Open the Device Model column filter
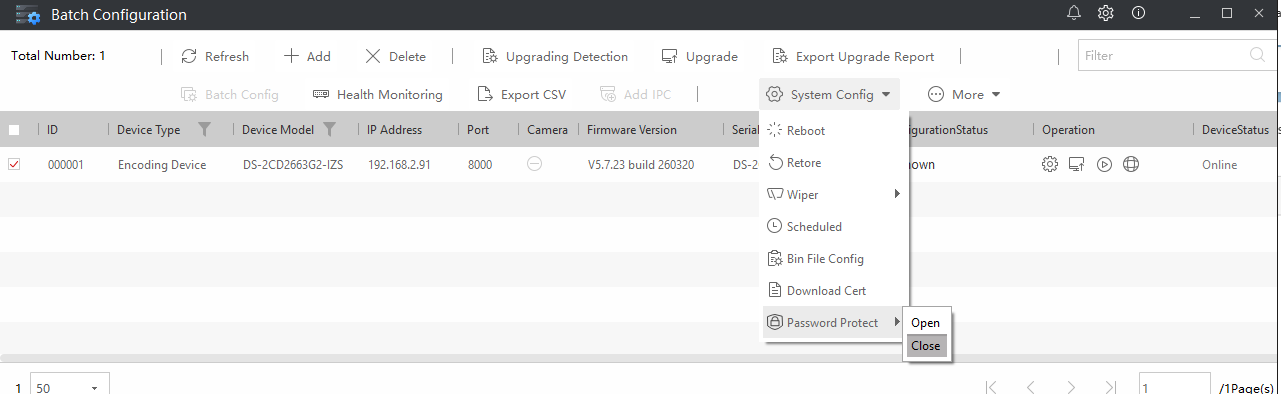This screenshot has width=1281, height=394. tap(329, 129)
